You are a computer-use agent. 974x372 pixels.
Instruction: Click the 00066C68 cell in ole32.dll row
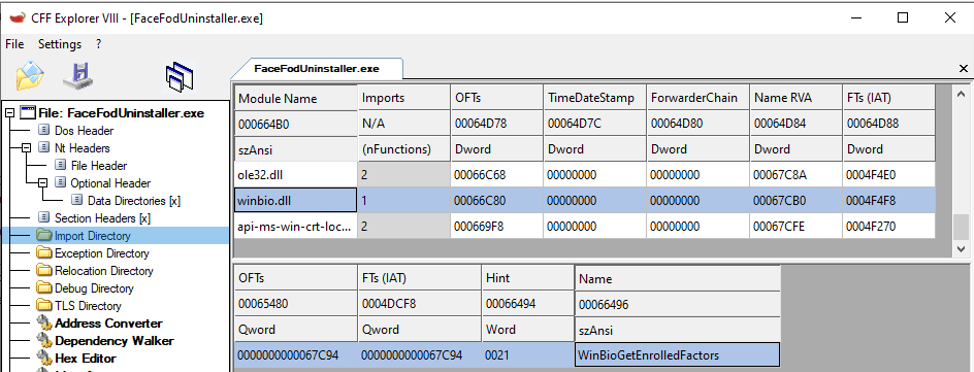click(496, 175)
